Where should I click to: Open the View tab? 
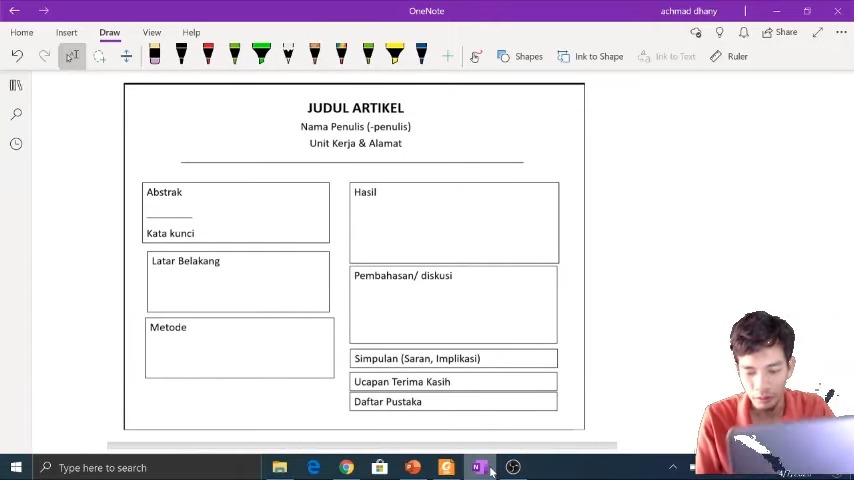(152, 33)
